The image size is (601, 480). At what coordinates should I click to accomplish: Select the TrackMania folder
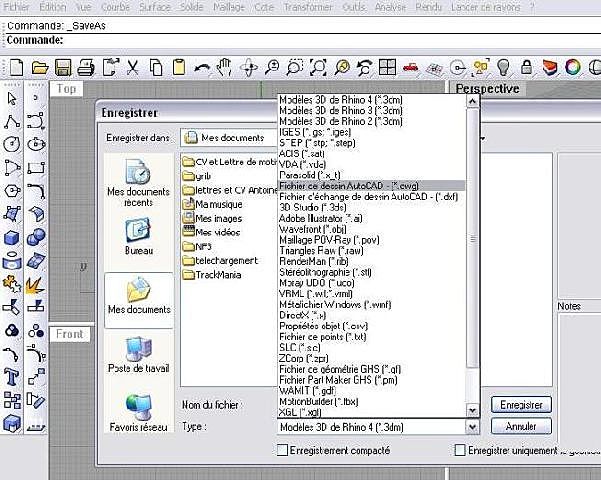212,275
